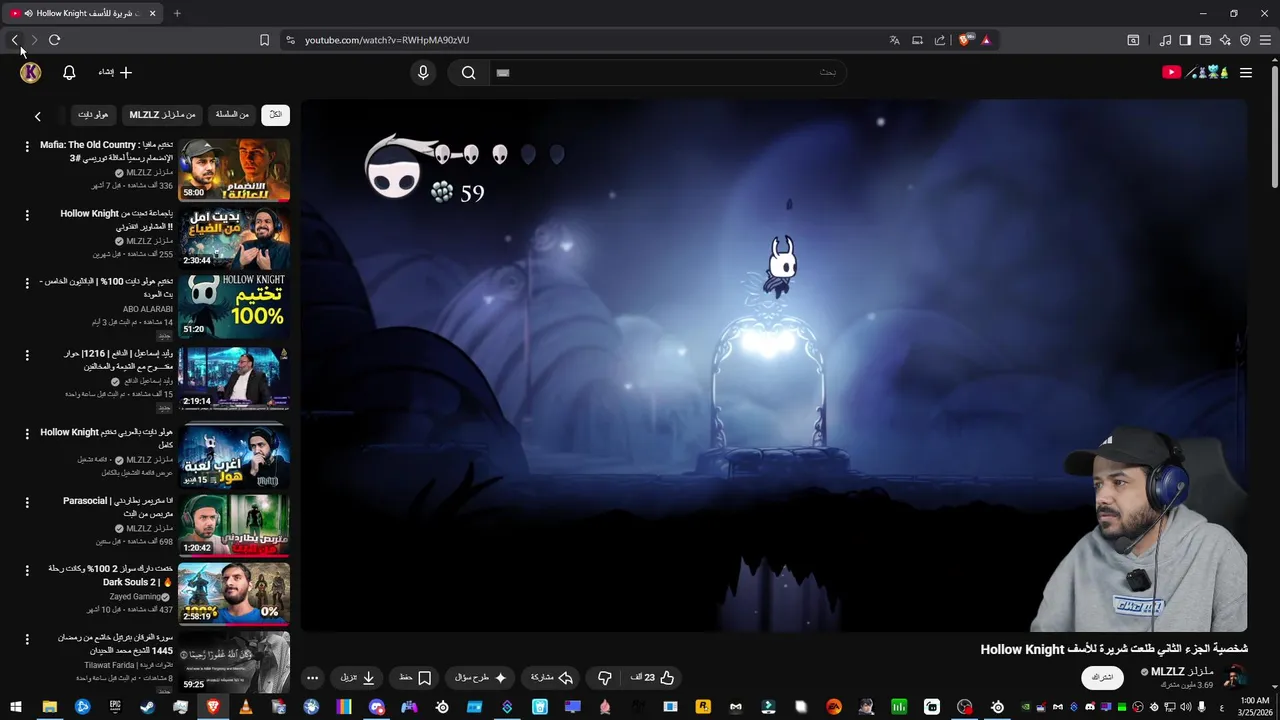Open more actions three-dot menu under video

(312, 678)
